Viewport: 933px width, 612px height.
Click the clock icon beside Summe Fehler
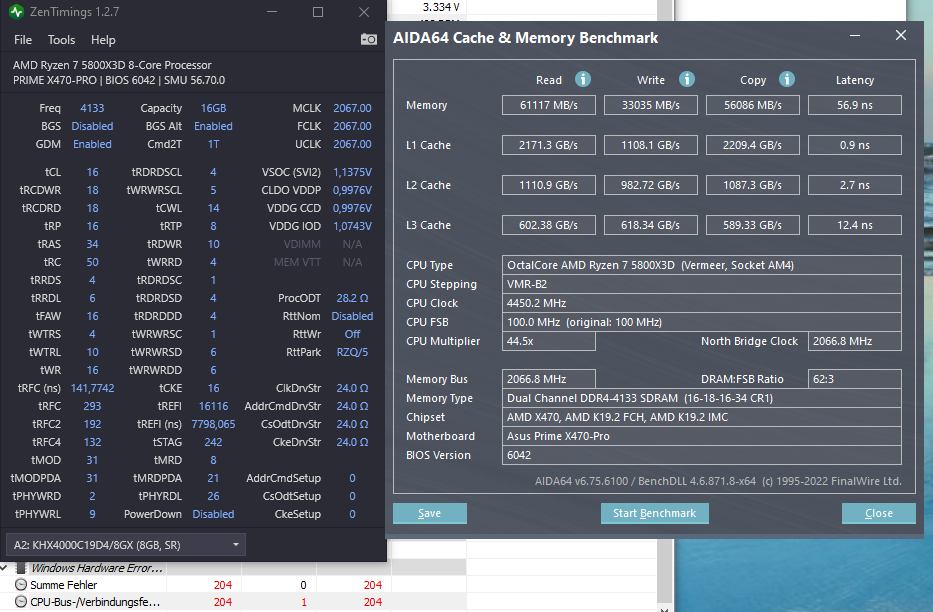tap(21, 585)
